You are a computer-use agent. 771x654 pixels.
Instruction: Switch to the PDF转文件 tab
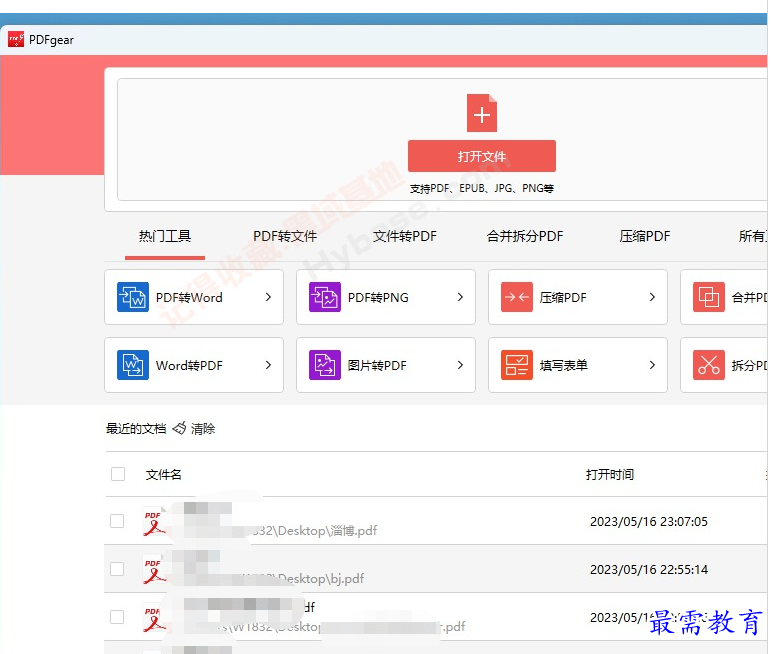tap(285, 237)
